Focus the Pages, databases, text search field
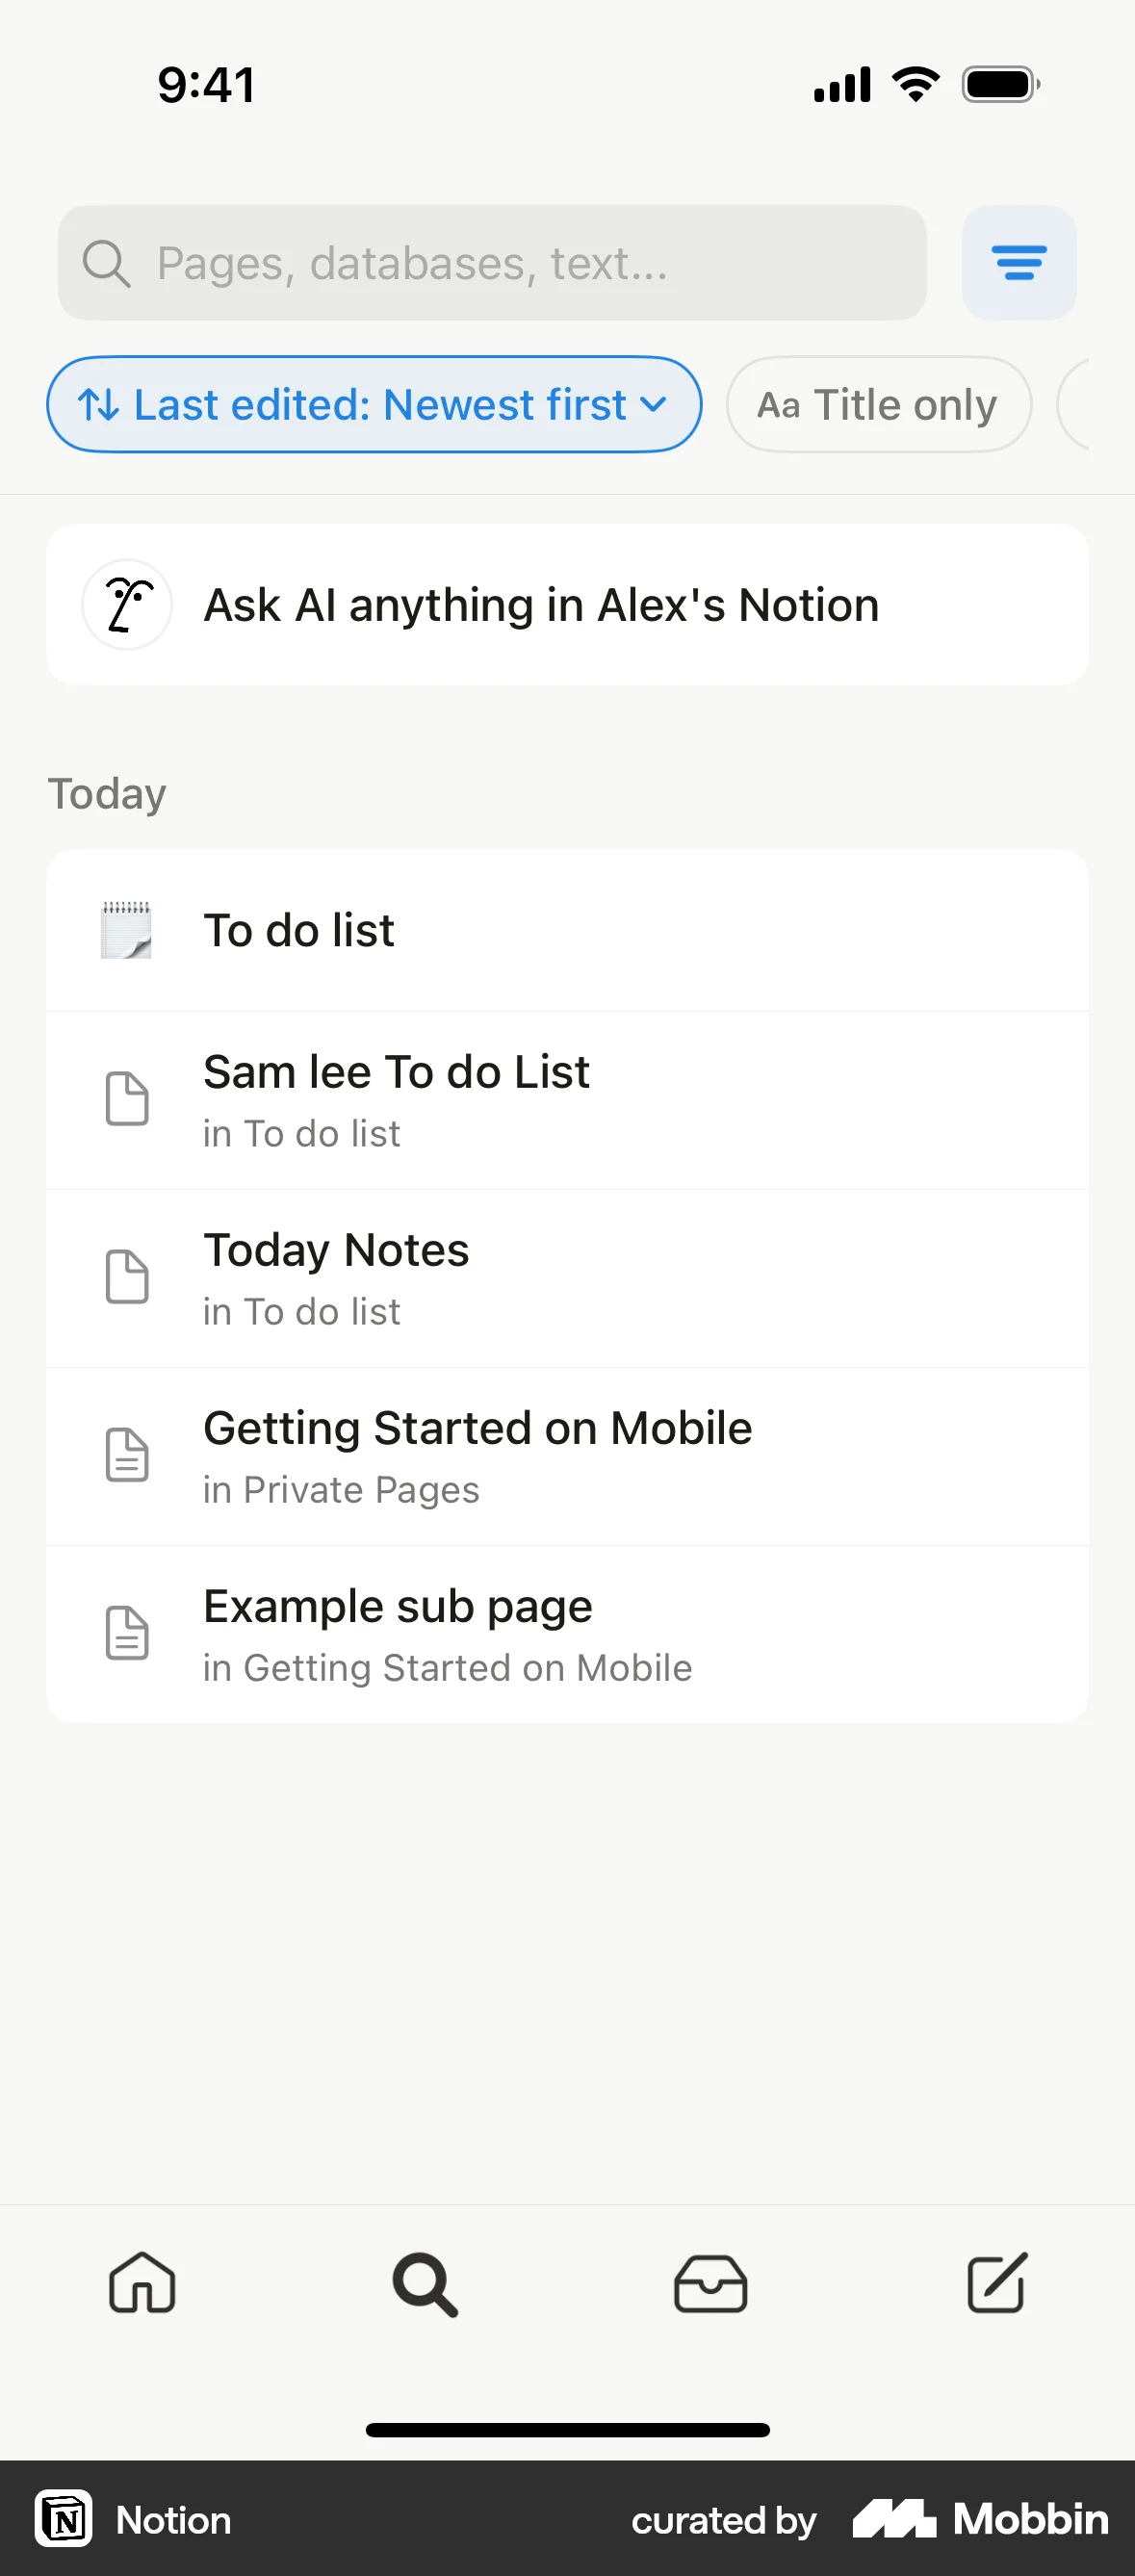The image size is (1135, 2576). tap(492, 263)
